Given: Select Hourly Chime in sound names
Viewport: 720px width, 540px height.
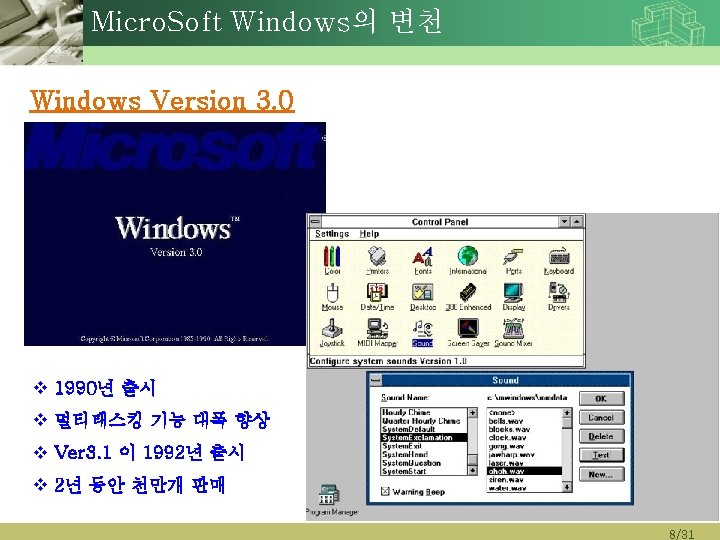Looking at the screenshot, I should pyautogui.click(x=424, y=412).
